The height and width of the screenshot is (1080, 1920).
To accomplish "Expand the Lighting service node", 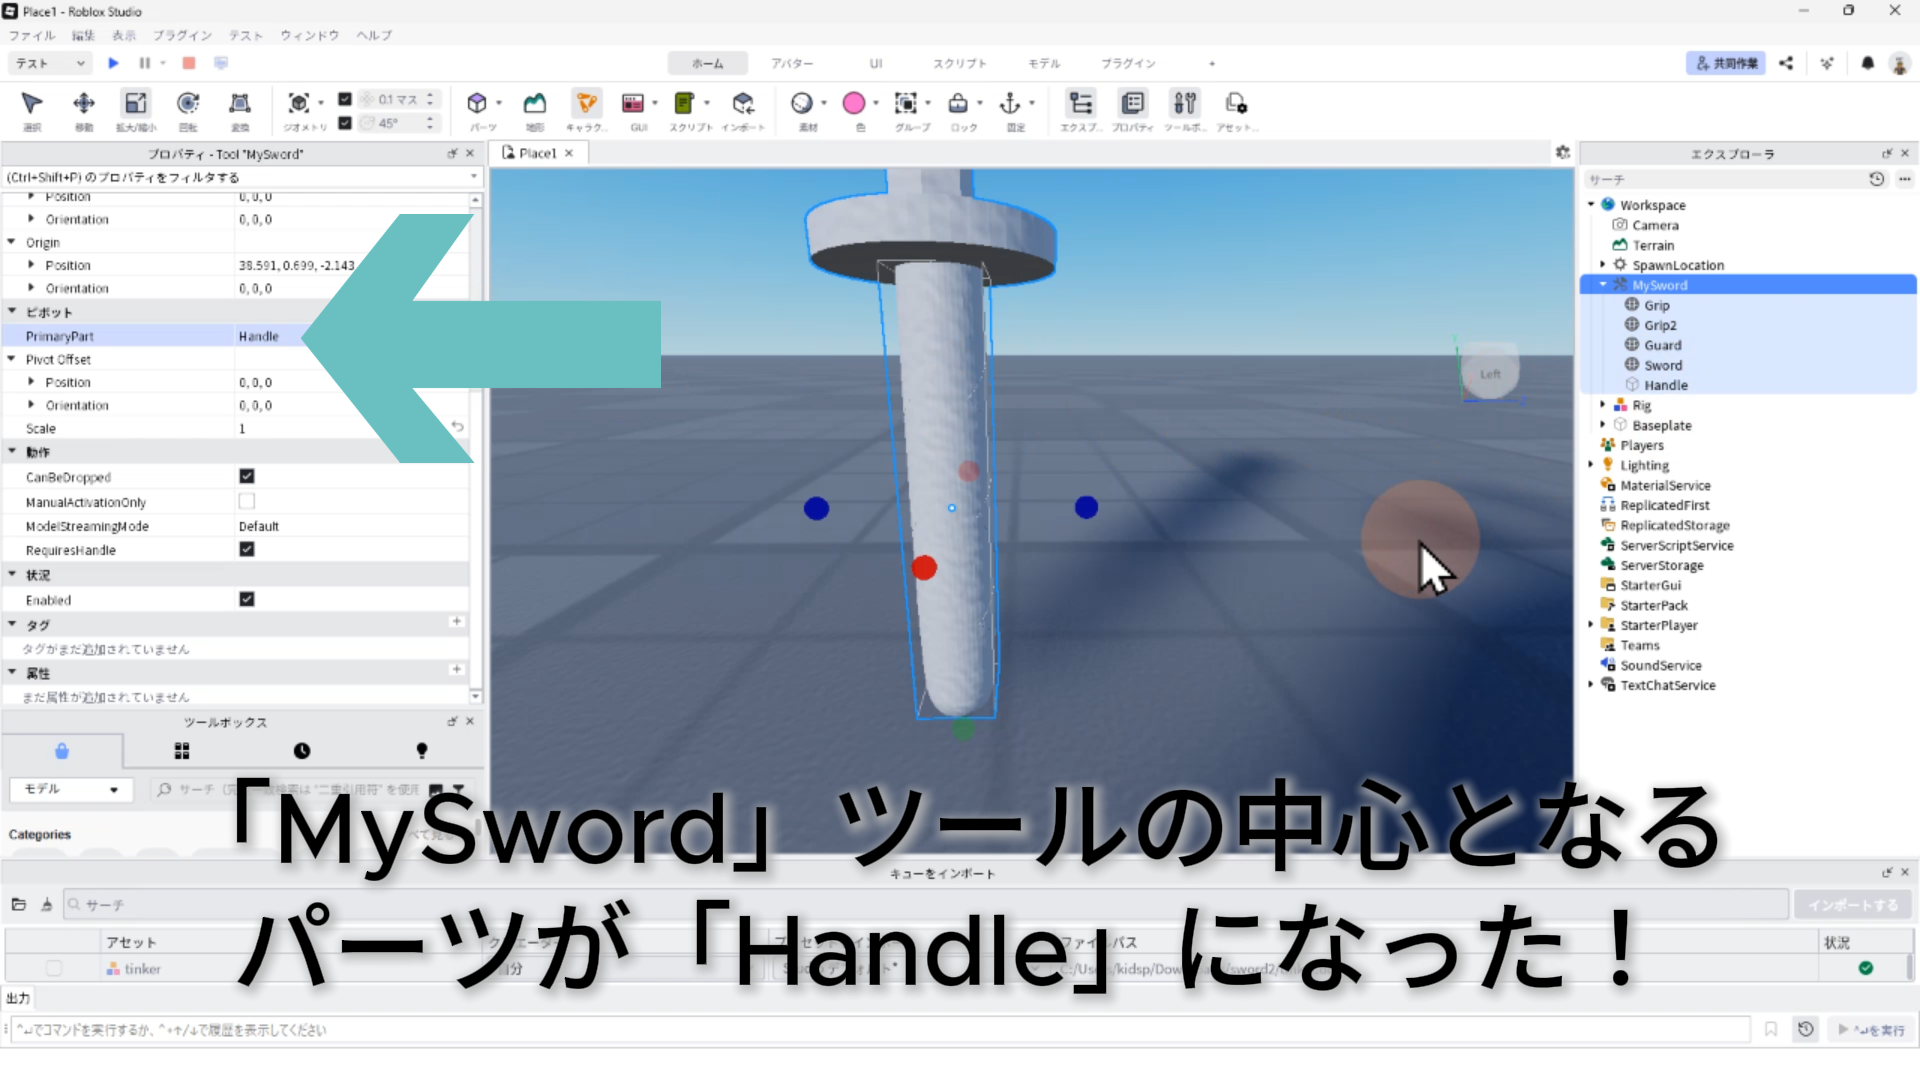I will point(1591,465).
